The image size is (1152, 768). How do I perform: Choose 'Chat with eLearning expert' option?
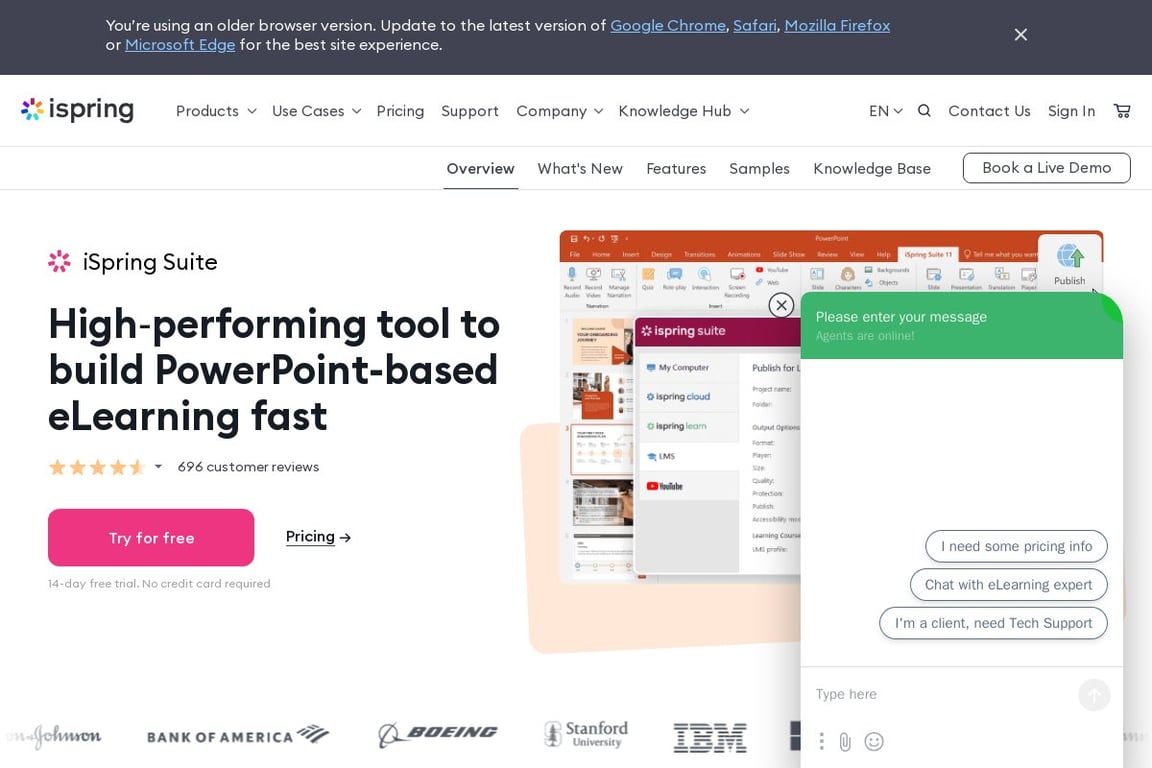(1008, 584)
